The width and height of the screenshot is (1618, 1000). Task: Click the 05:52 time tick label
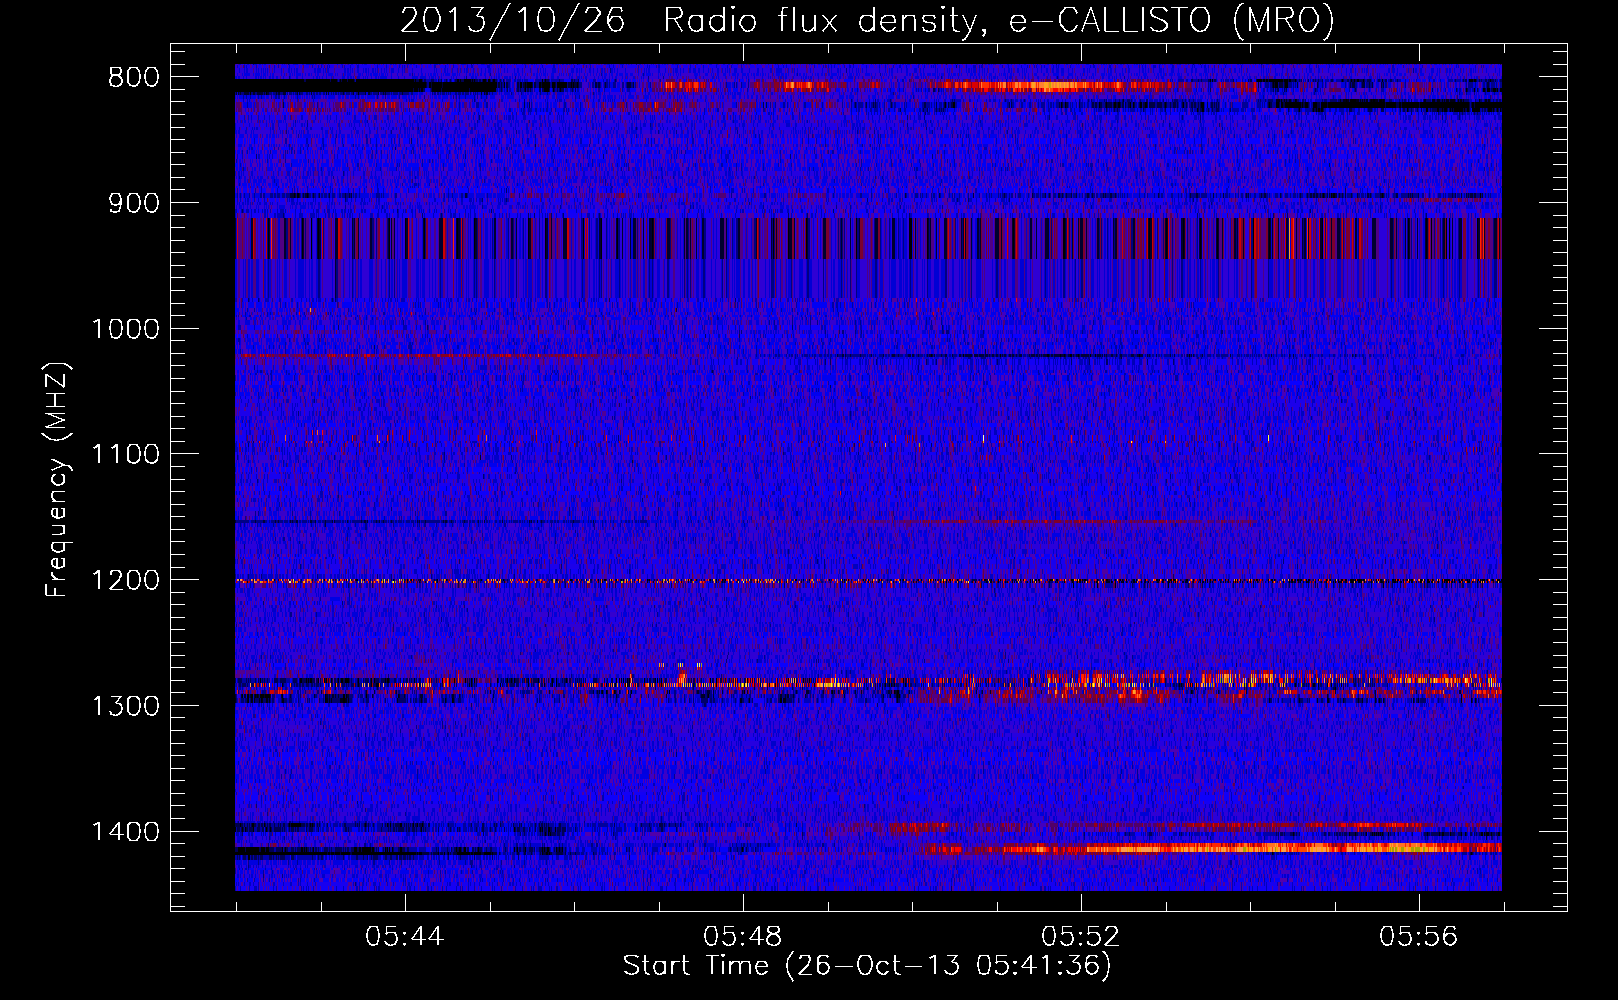[1080, 937]
